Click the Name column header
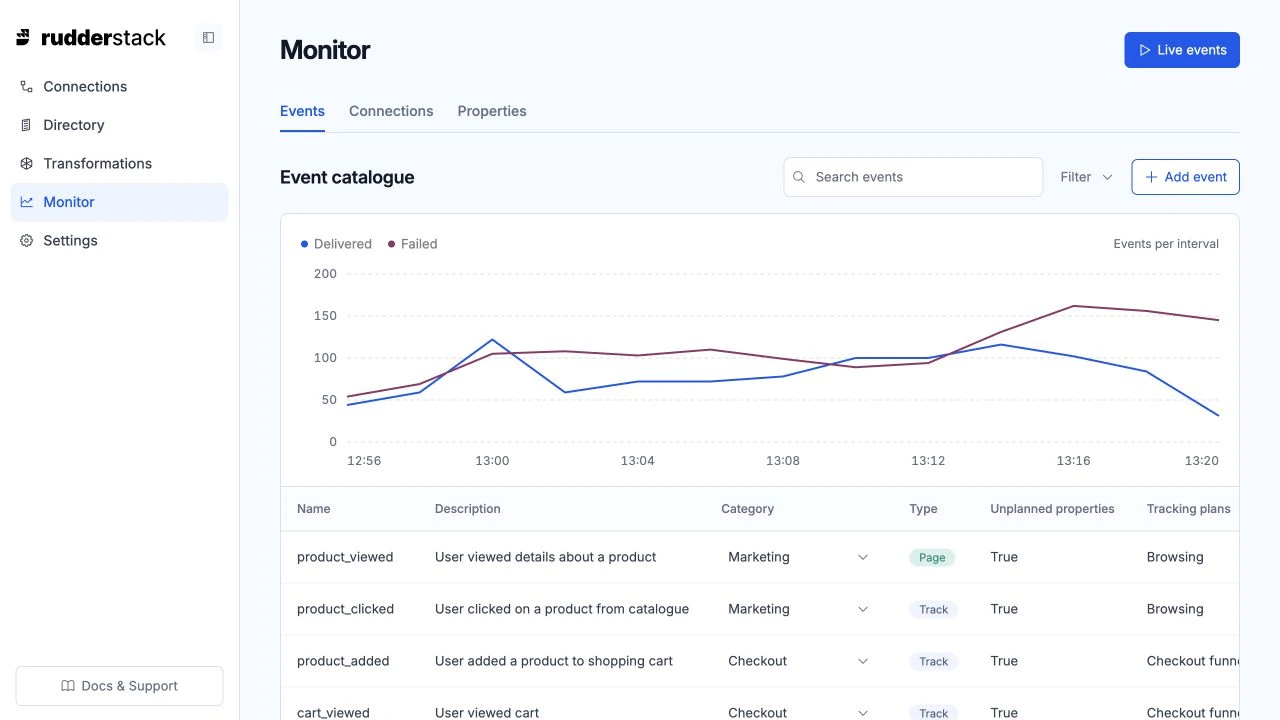Screen dimensions: 1280x720 click(313, 509)
